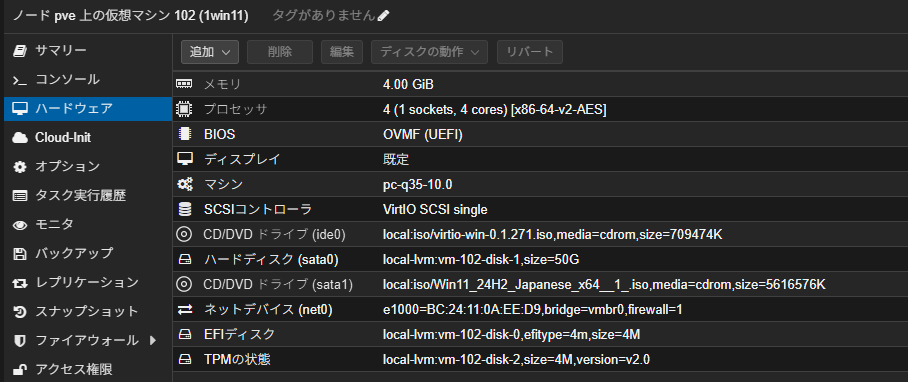The height and width of the screenshot is (382, 908).
Task: Select the VirtIO SCSI single value
Action: [435, 210]
